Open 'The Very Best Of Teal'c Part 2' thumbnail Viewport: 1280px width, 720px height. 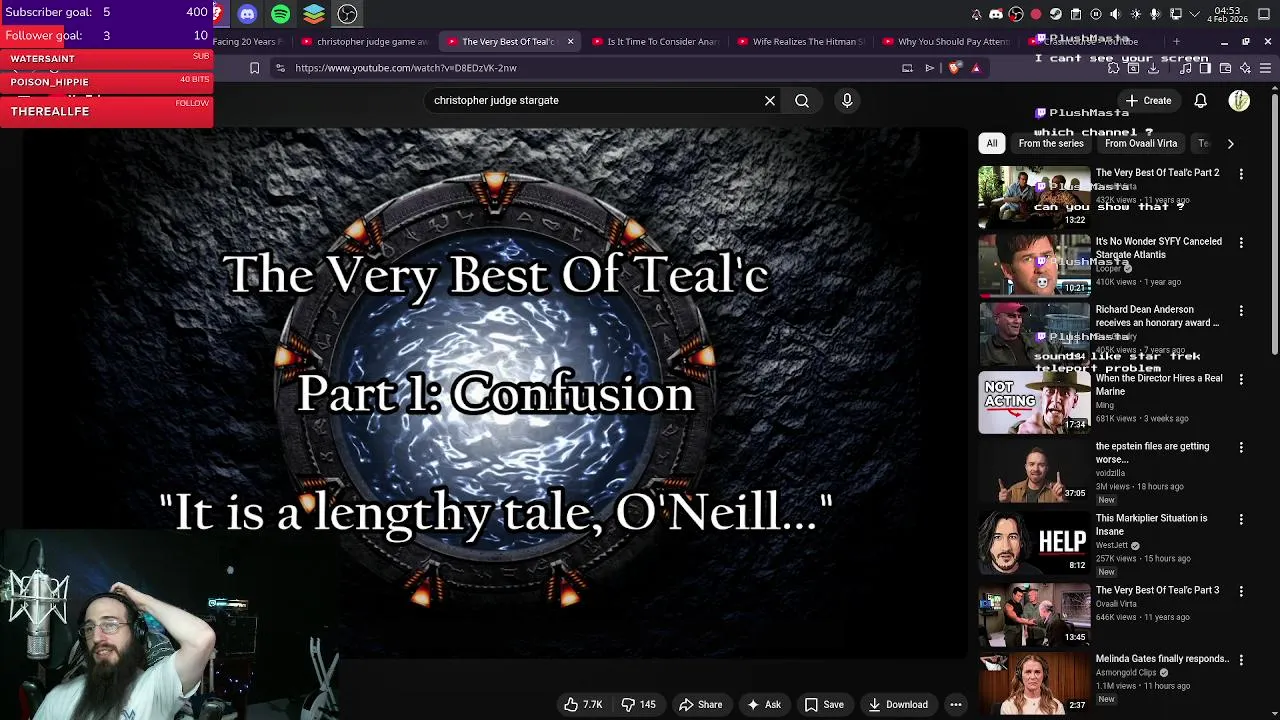point(1034,197)
